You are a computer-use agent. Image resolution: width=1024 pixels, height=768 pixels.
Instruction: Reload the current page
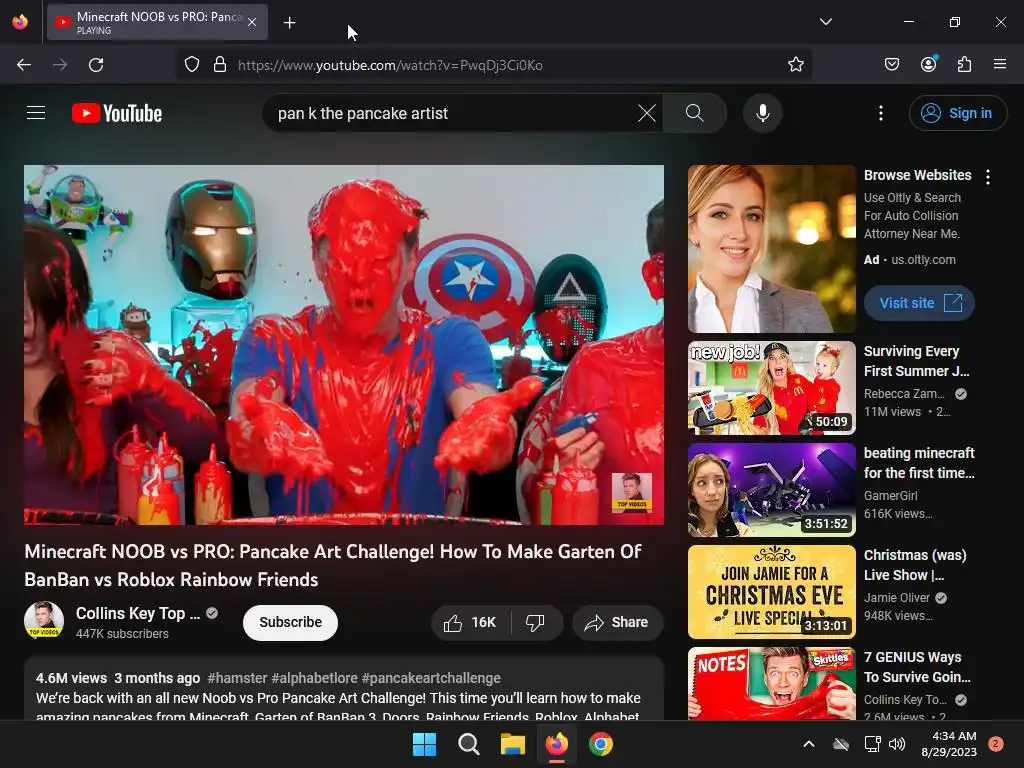pos(96,65)
